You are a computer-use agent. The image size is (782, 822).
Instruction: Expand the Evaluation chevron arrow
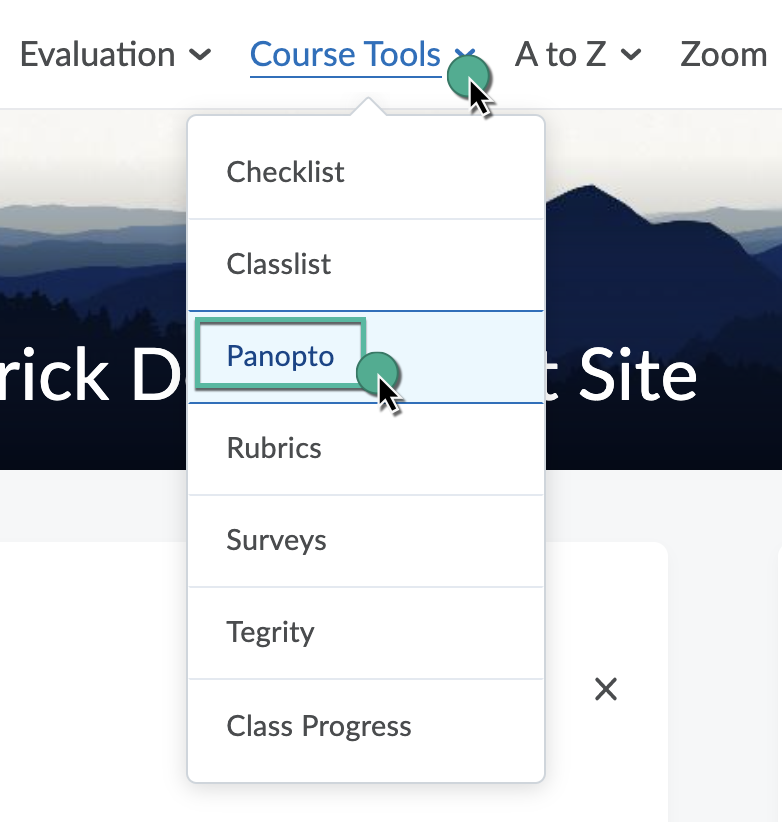200,54
